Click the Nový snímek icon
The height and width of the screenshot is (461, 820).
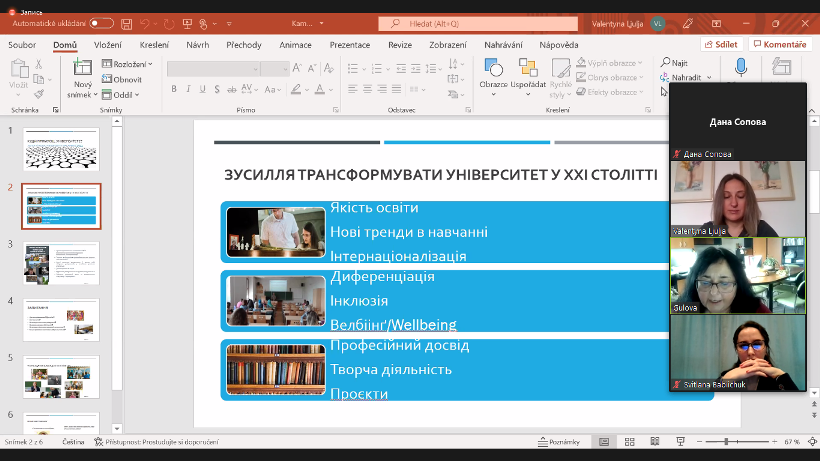[x=82, y=68]
